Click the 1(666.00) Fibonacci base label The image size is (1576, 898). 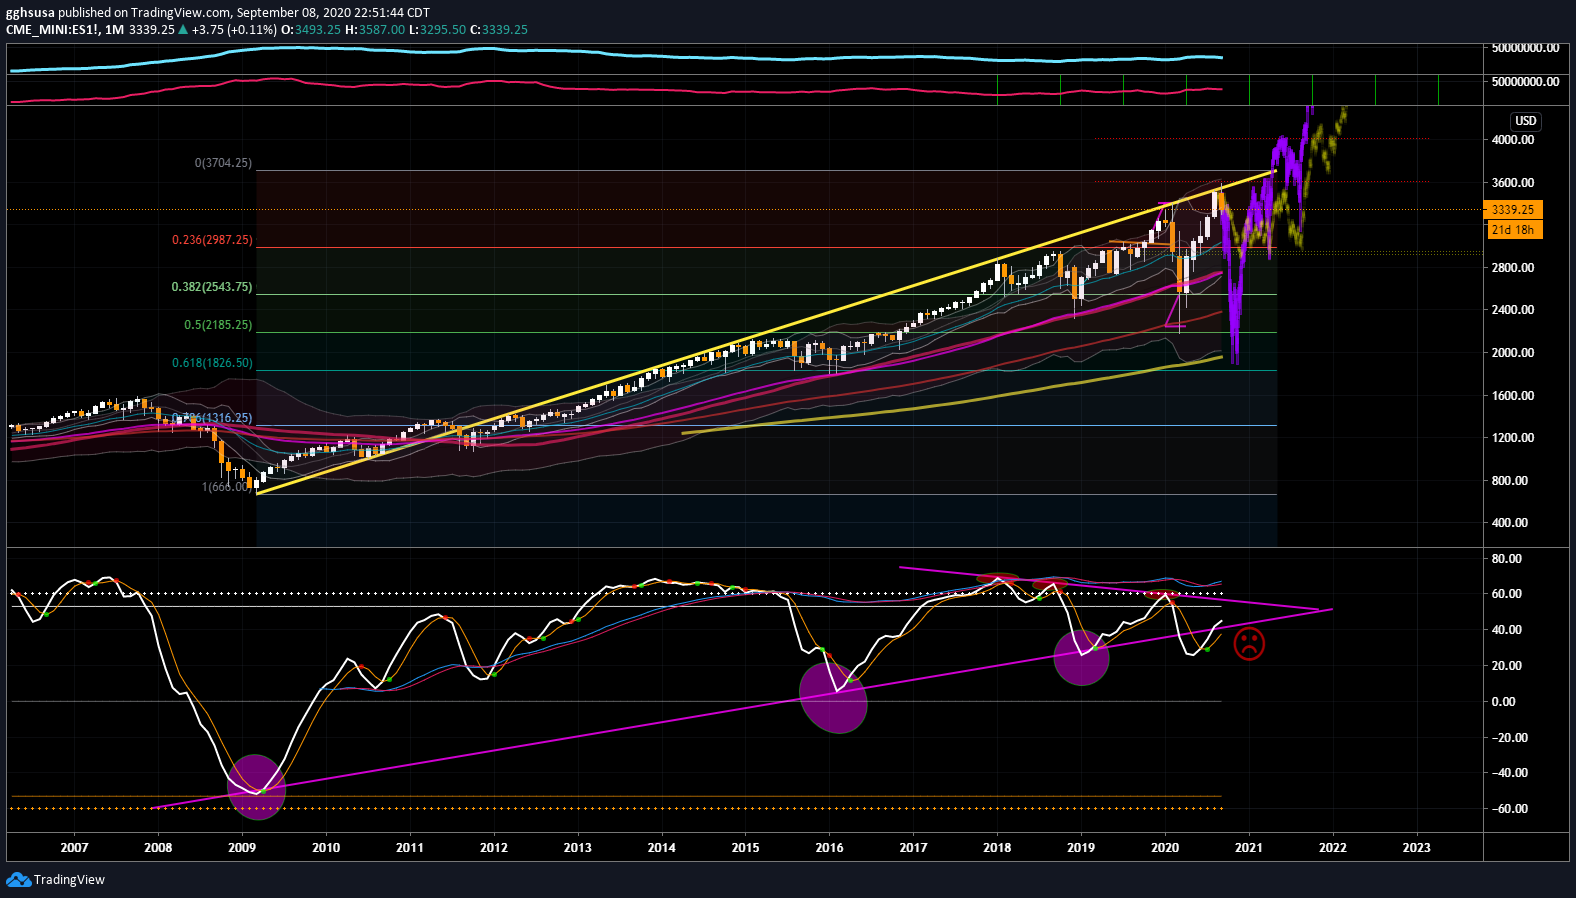(x=227, y=487)
